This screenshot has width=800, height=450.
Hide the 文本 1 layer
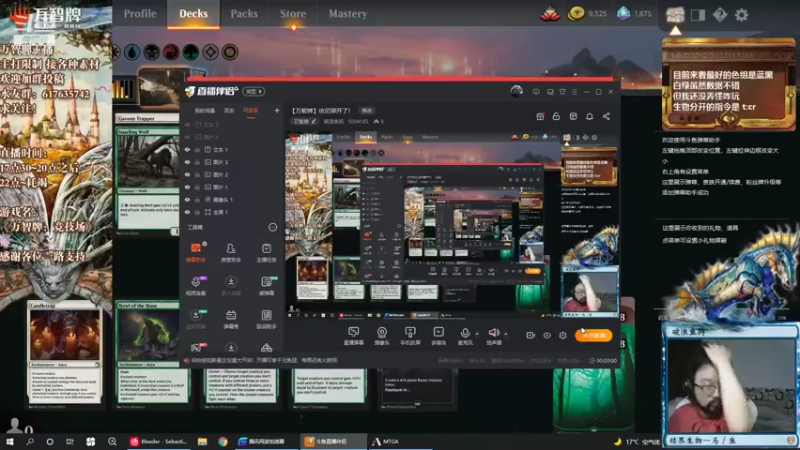[187, 150]
